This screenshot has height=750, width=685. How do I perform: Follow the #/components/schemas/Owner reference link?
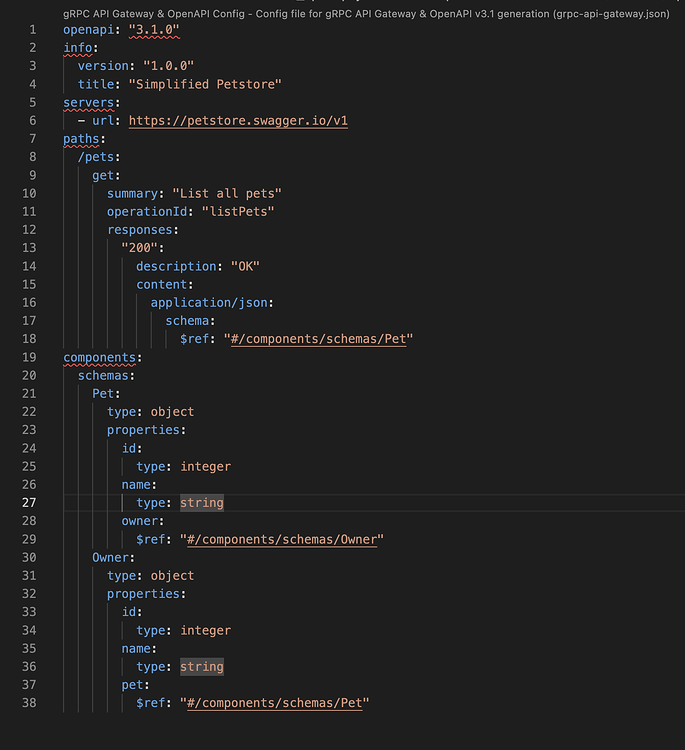(x=282, y=540)
